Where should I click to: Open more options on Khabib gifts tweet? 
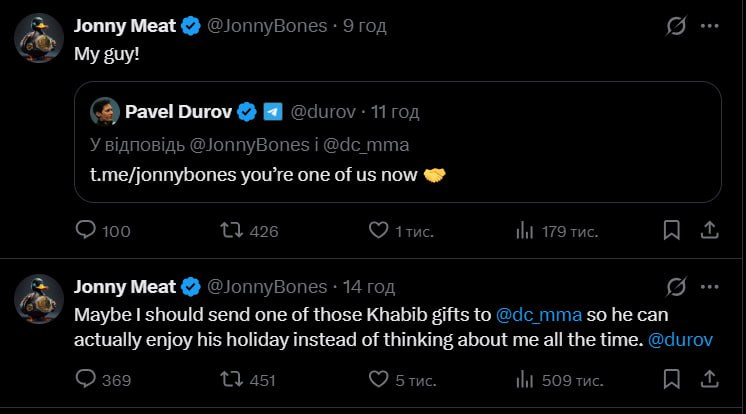708,287
